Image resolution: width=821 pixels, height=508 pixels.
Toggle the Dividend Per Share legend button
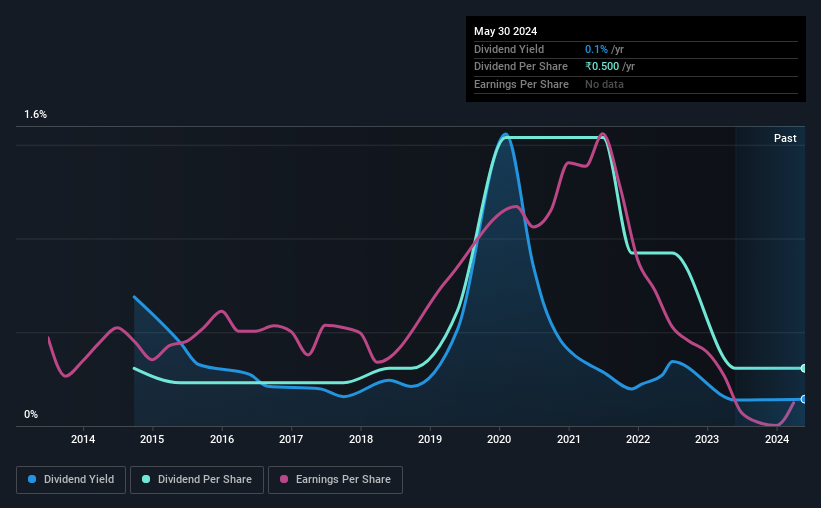[x=197, y=480]
